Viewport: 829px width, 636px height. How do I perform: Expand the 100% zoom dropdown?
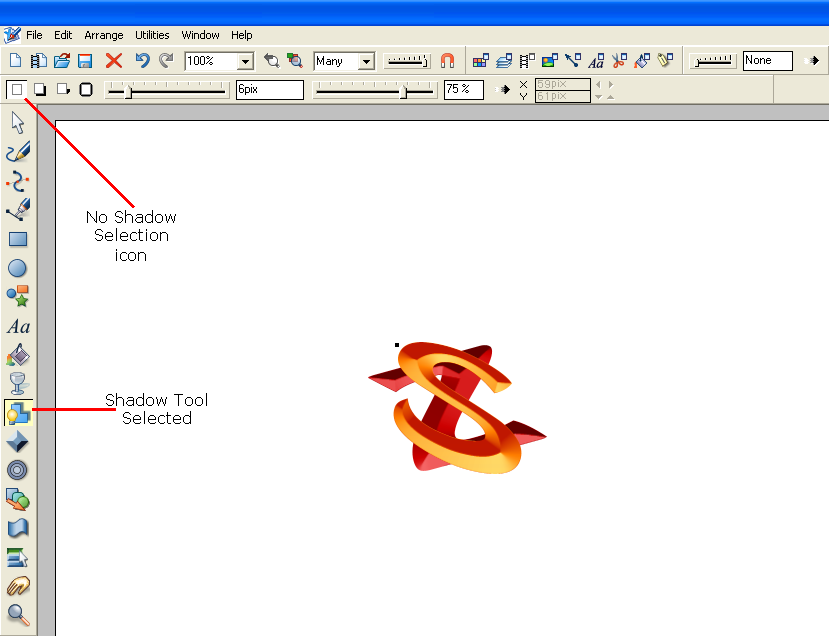245,61
